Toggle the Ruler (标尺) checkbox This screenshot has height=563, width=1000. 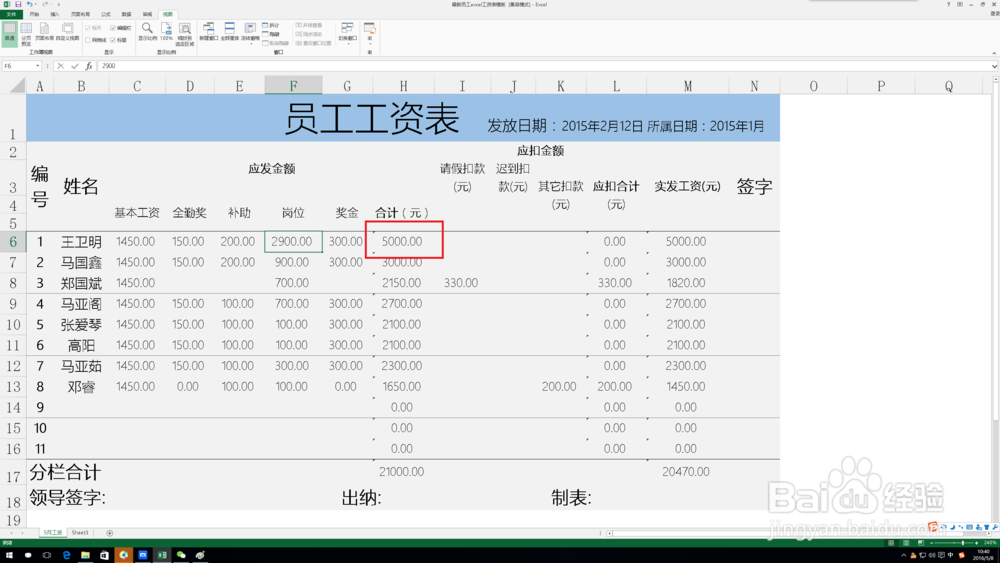coord(93,28)
